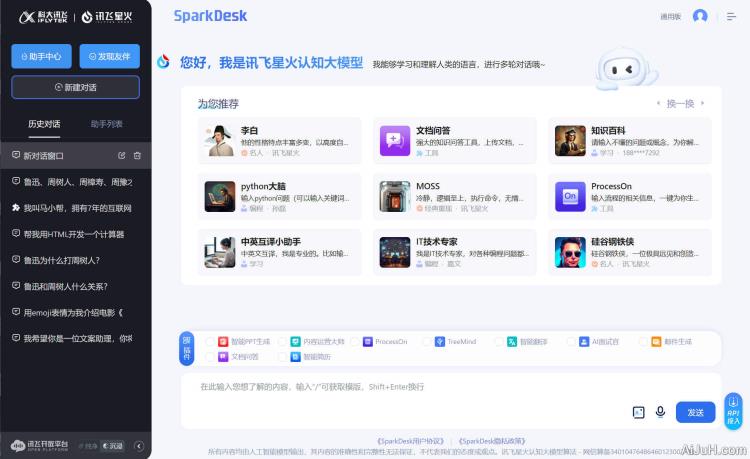Image resolution: width=750 pixels, height=459 pixels.
Task: Click the 发送 send button
Action: tap(696, 412)
